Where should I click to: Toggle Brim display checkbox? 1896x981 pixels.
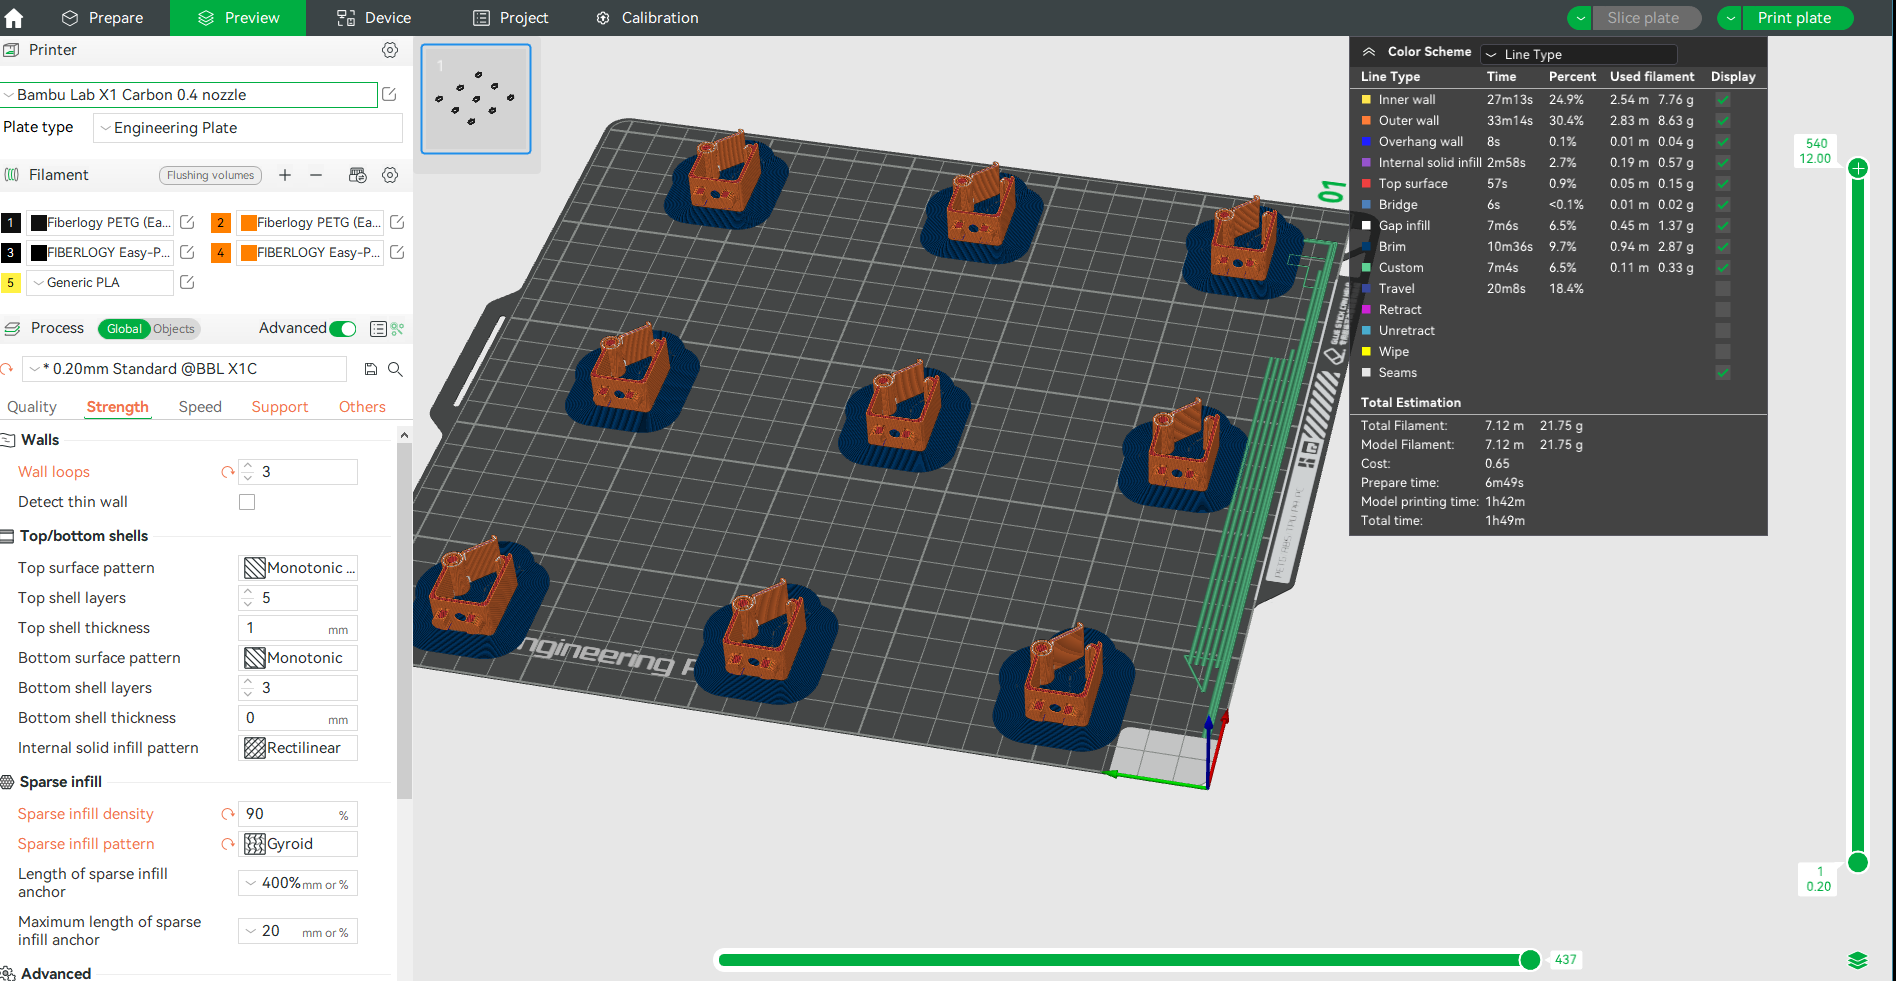pyautogui.click(x=1723, y=247)
